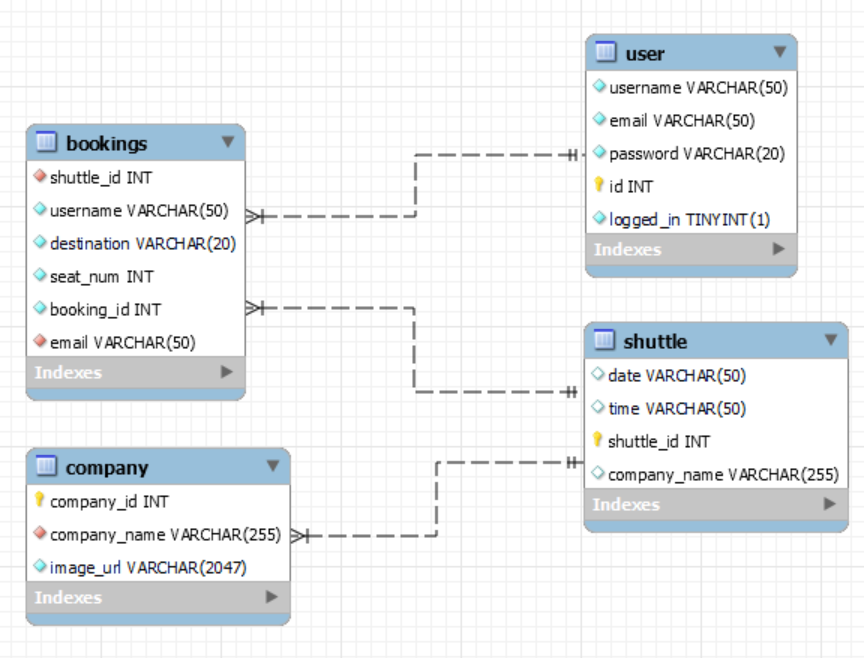Click the company table icon
The image size is (864, 658).
tap(46, 466)
